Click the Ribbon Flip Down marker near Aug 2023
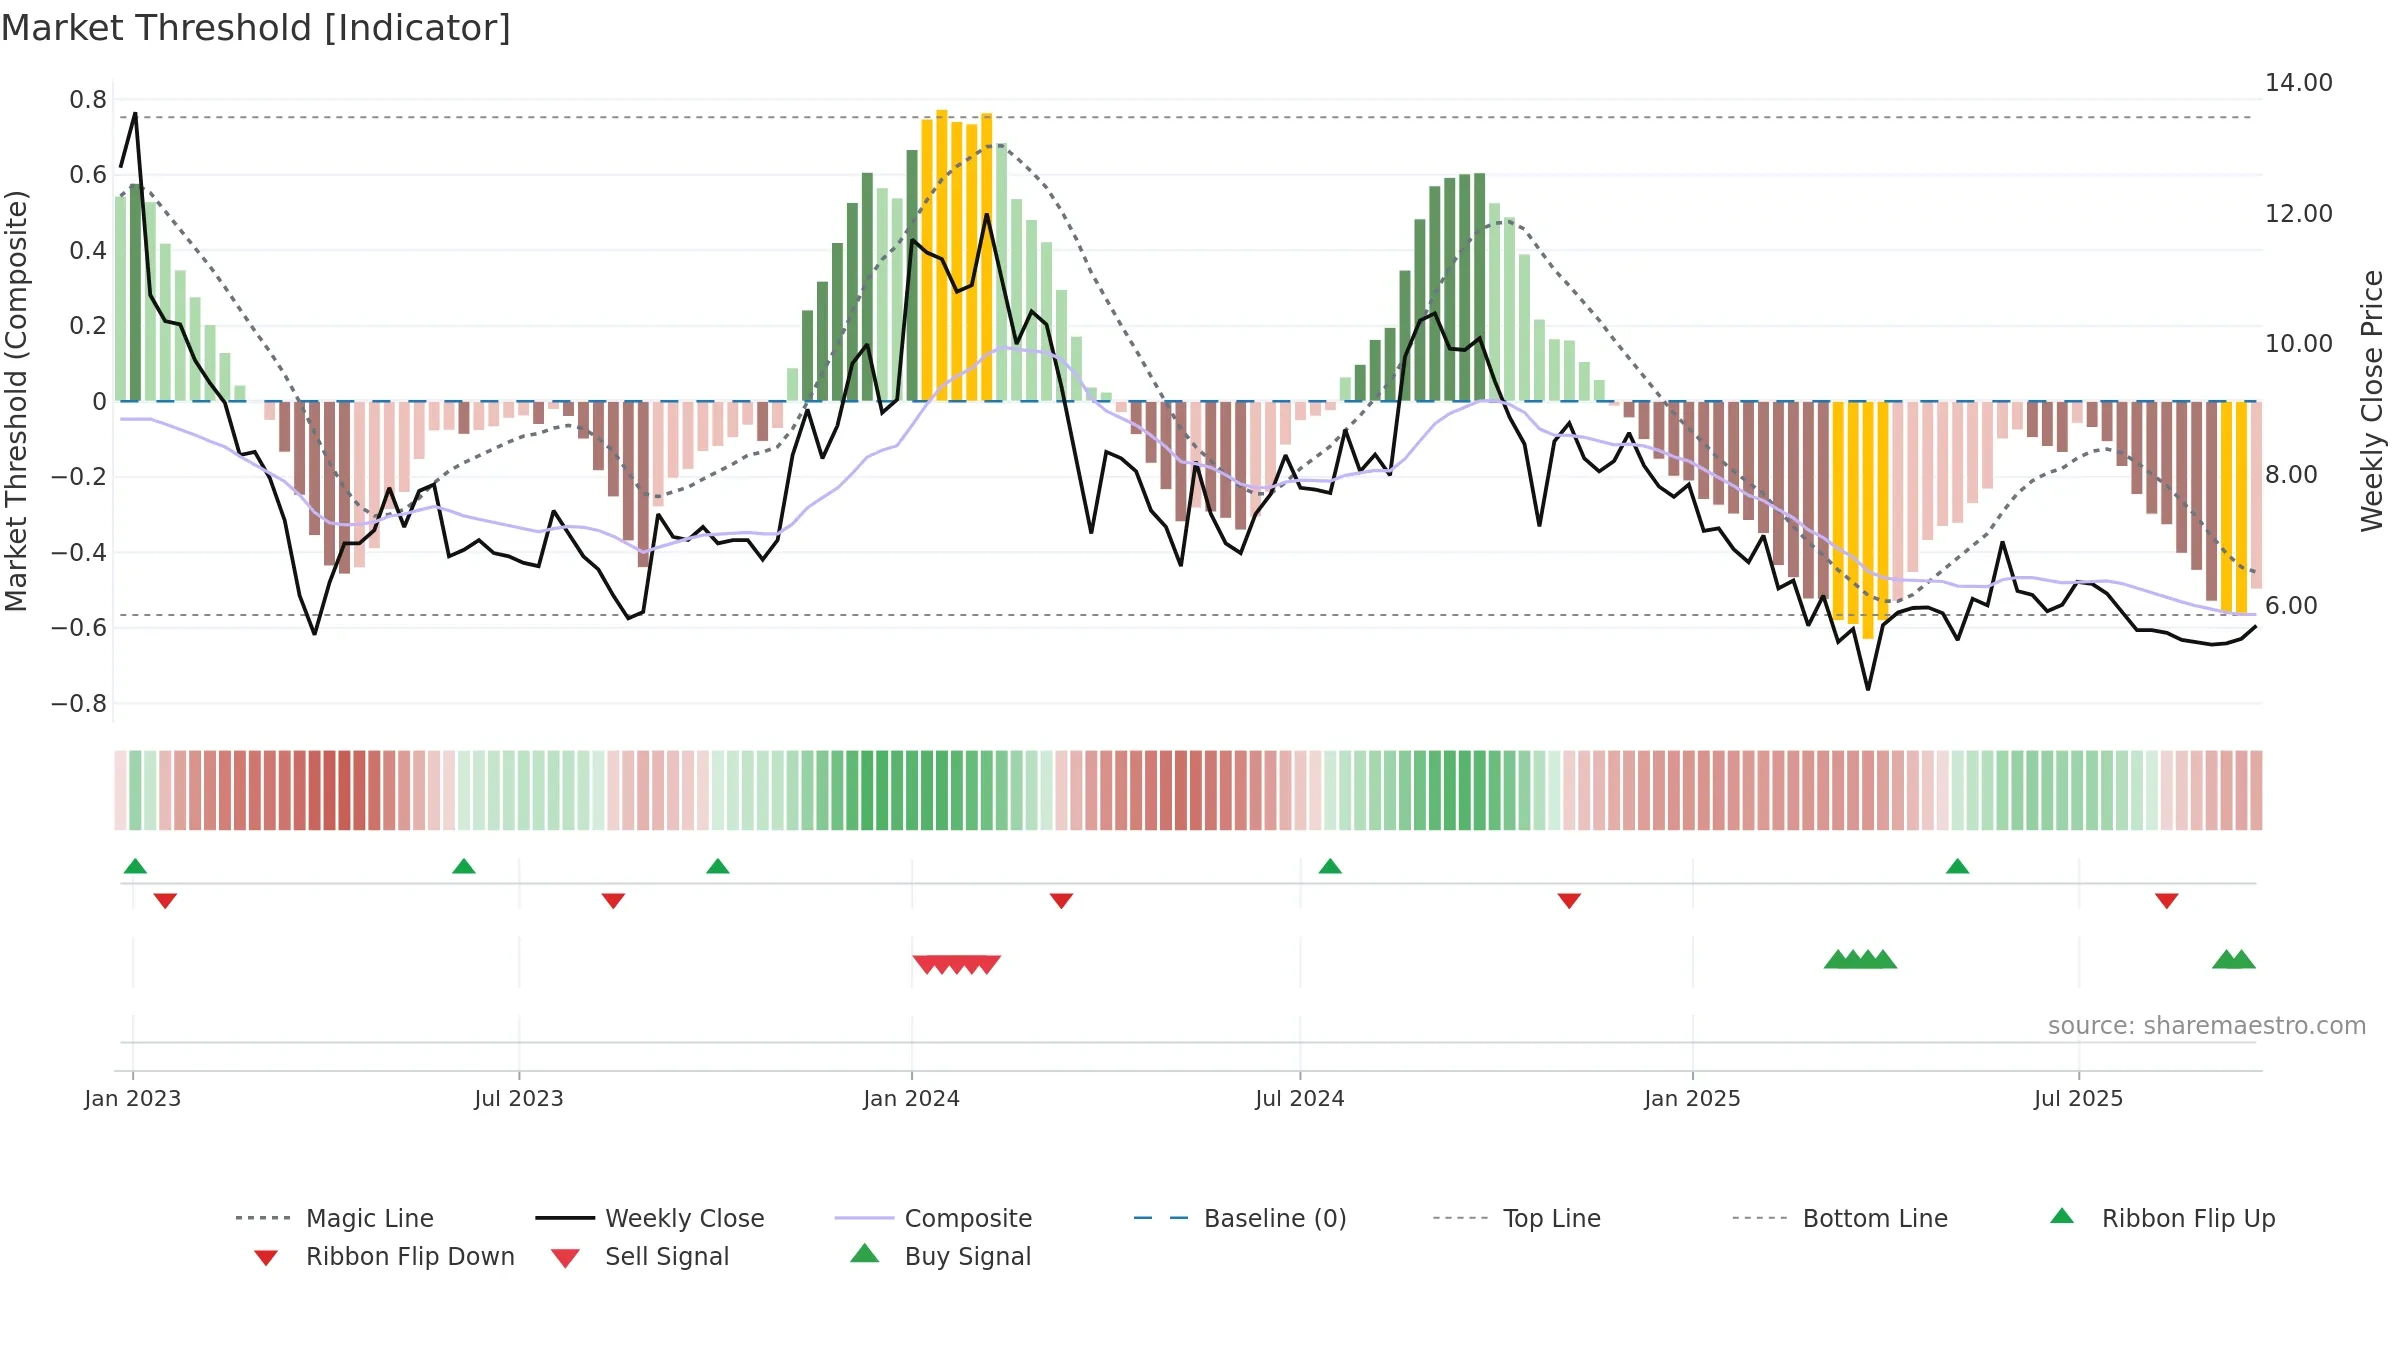The width and height of the screenshot is (2400, 1350). point(613,901)
